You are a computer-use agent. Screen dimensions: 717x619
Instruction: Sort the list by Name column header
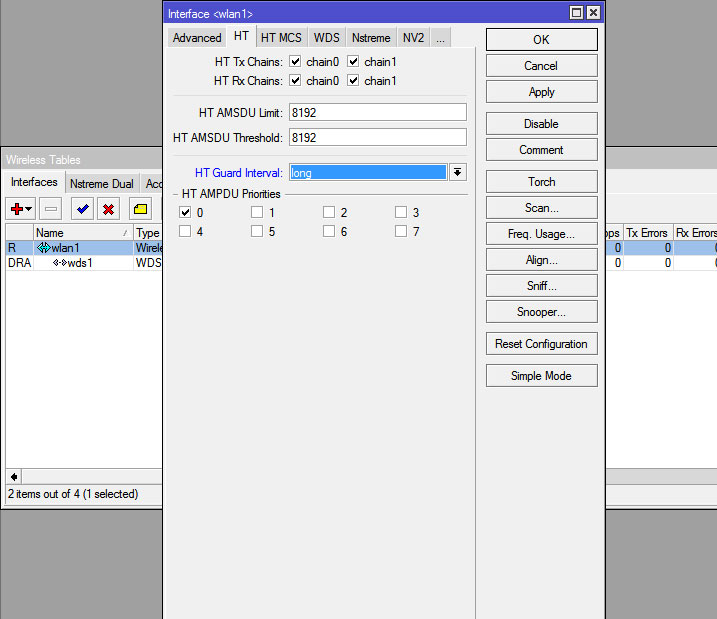tap(80, 233)
